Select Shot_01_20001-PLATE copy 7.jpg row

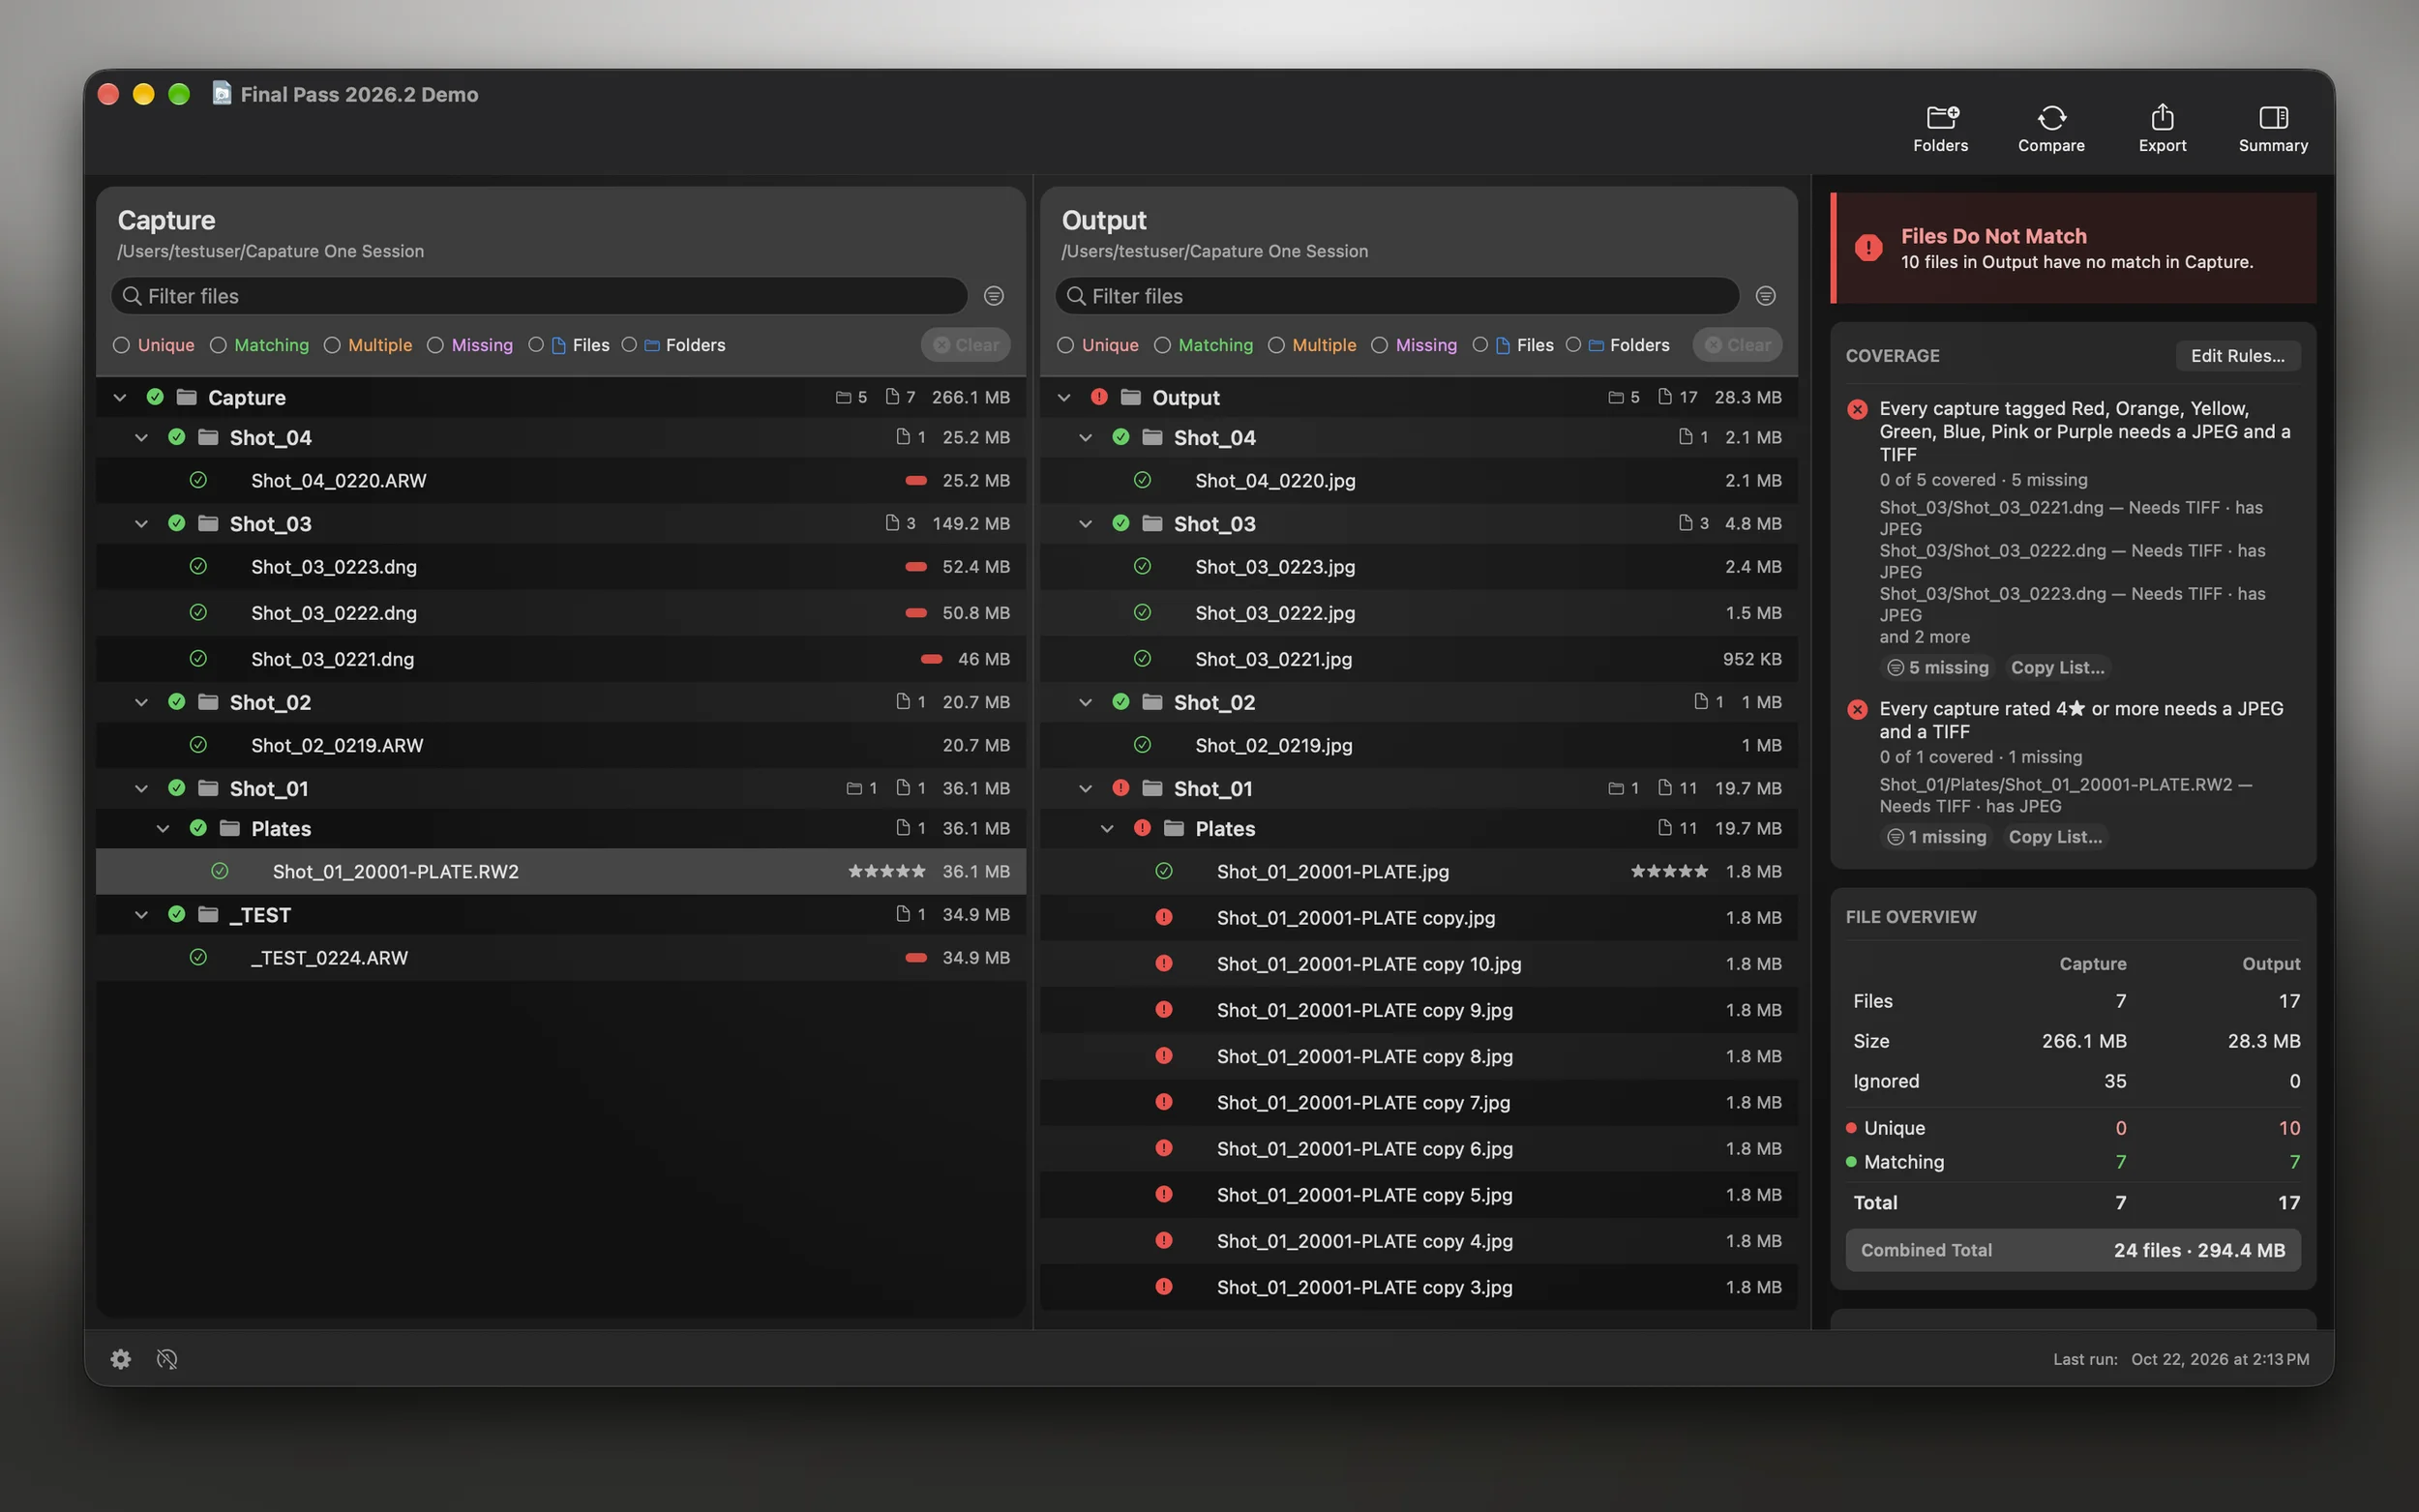pos(1418,1102)
